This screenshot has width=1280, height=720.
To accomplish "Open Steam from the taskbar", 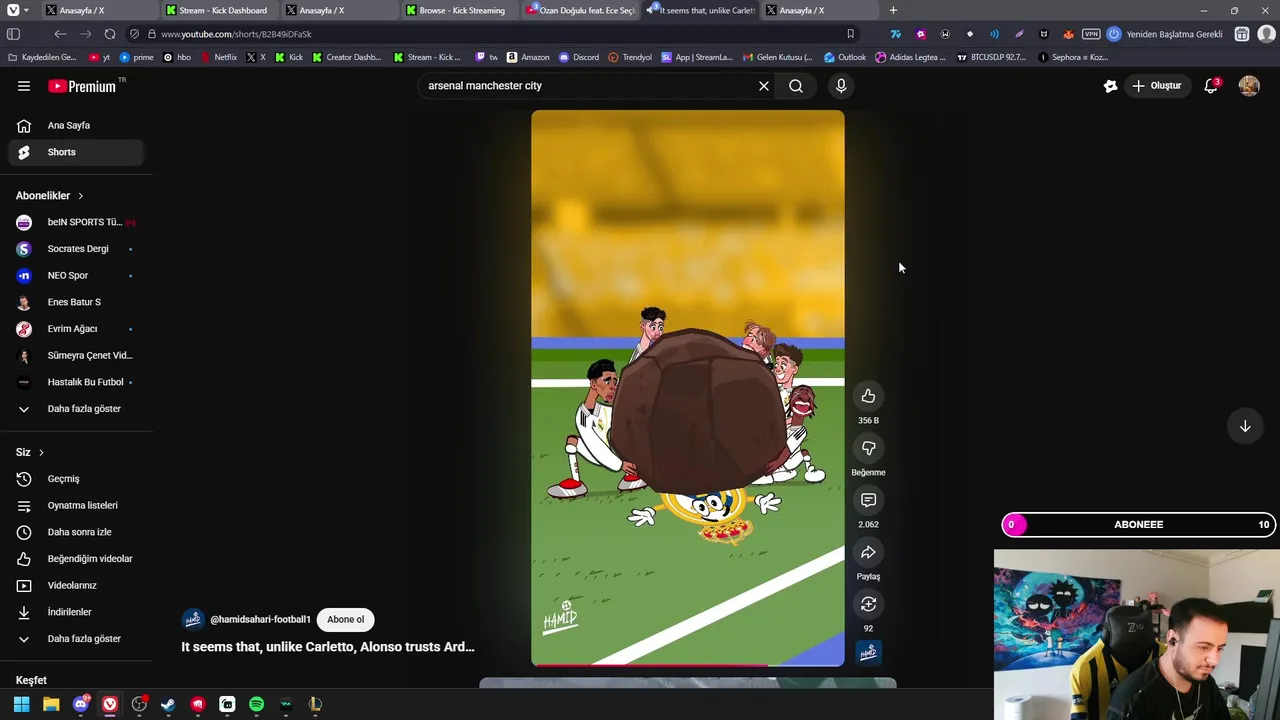I will (168, 704).
